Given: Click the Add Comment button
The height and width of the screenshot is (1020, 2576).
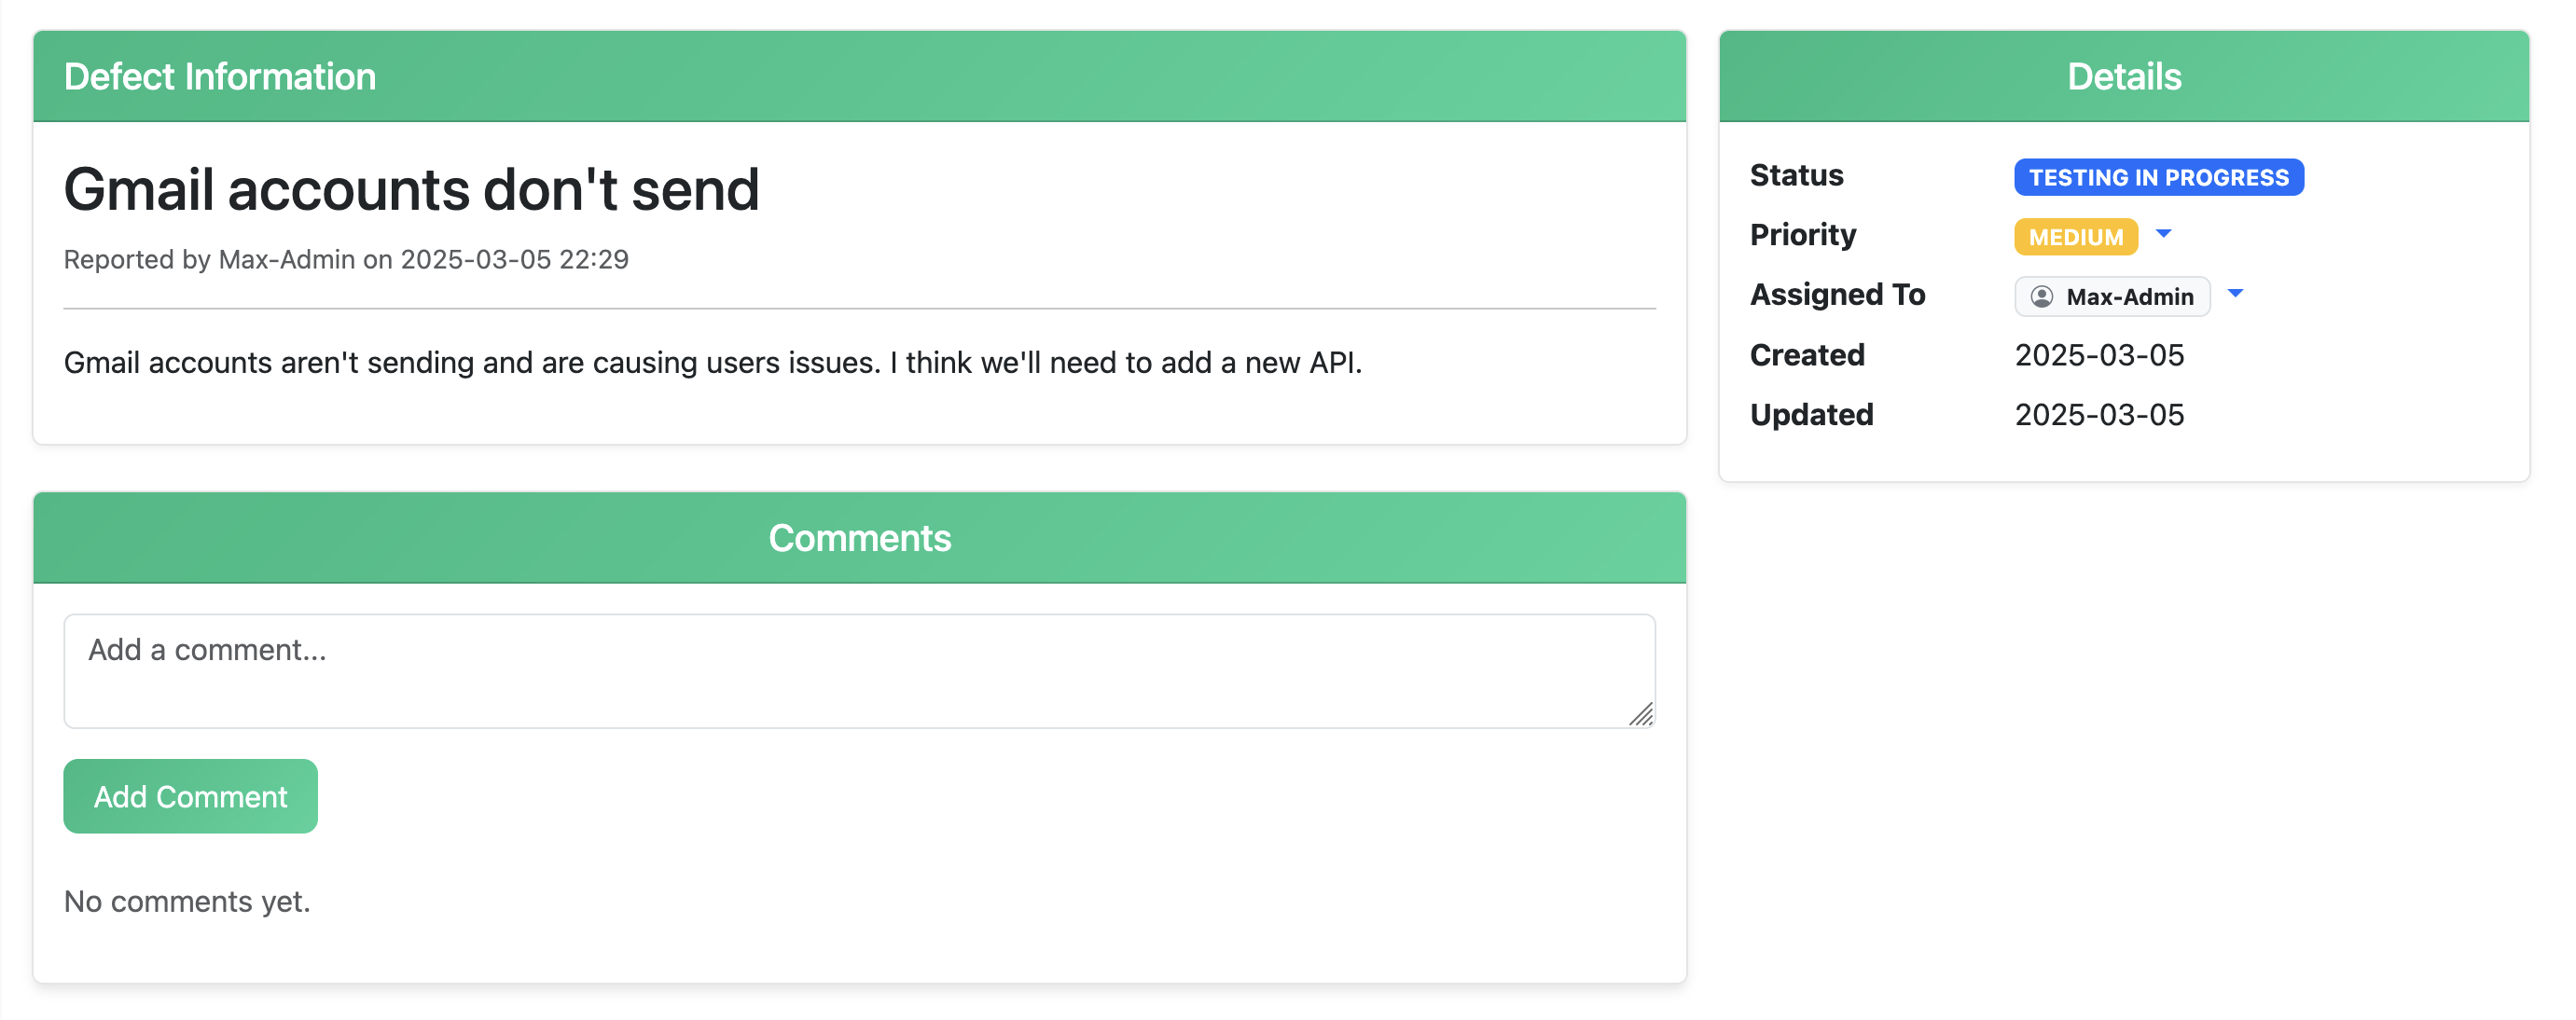Looking at the screenshot, I should [190, 796].
